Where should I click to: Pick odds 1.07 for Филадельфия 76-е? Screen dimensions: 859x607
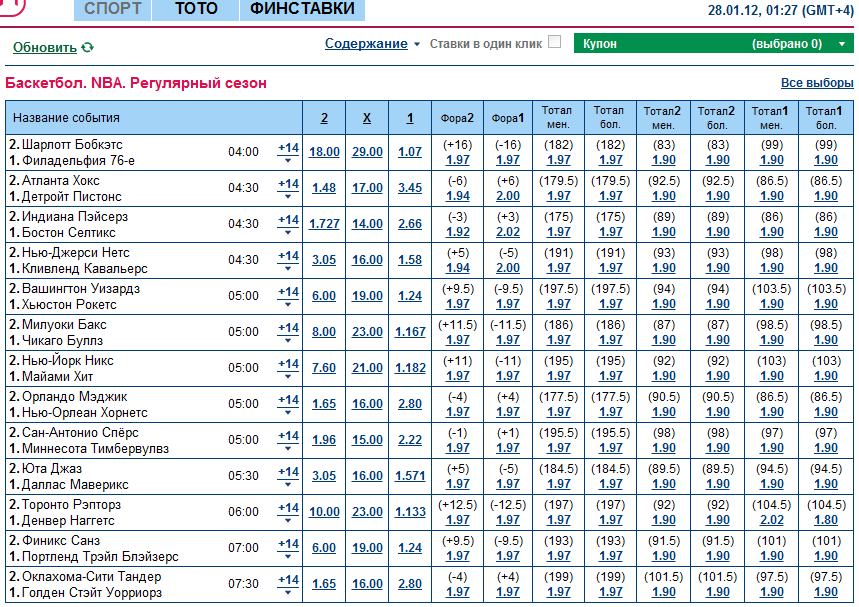(410, 152)
